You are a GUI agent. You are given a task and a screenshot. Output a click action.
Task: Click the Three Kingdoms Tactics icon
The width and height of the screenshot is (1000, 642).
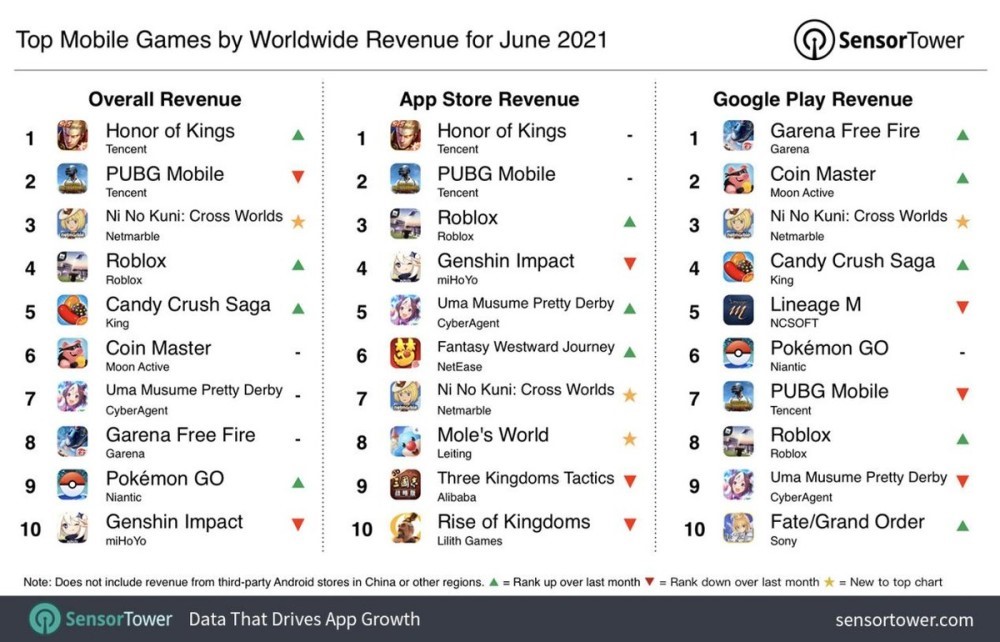coord(405,484)
